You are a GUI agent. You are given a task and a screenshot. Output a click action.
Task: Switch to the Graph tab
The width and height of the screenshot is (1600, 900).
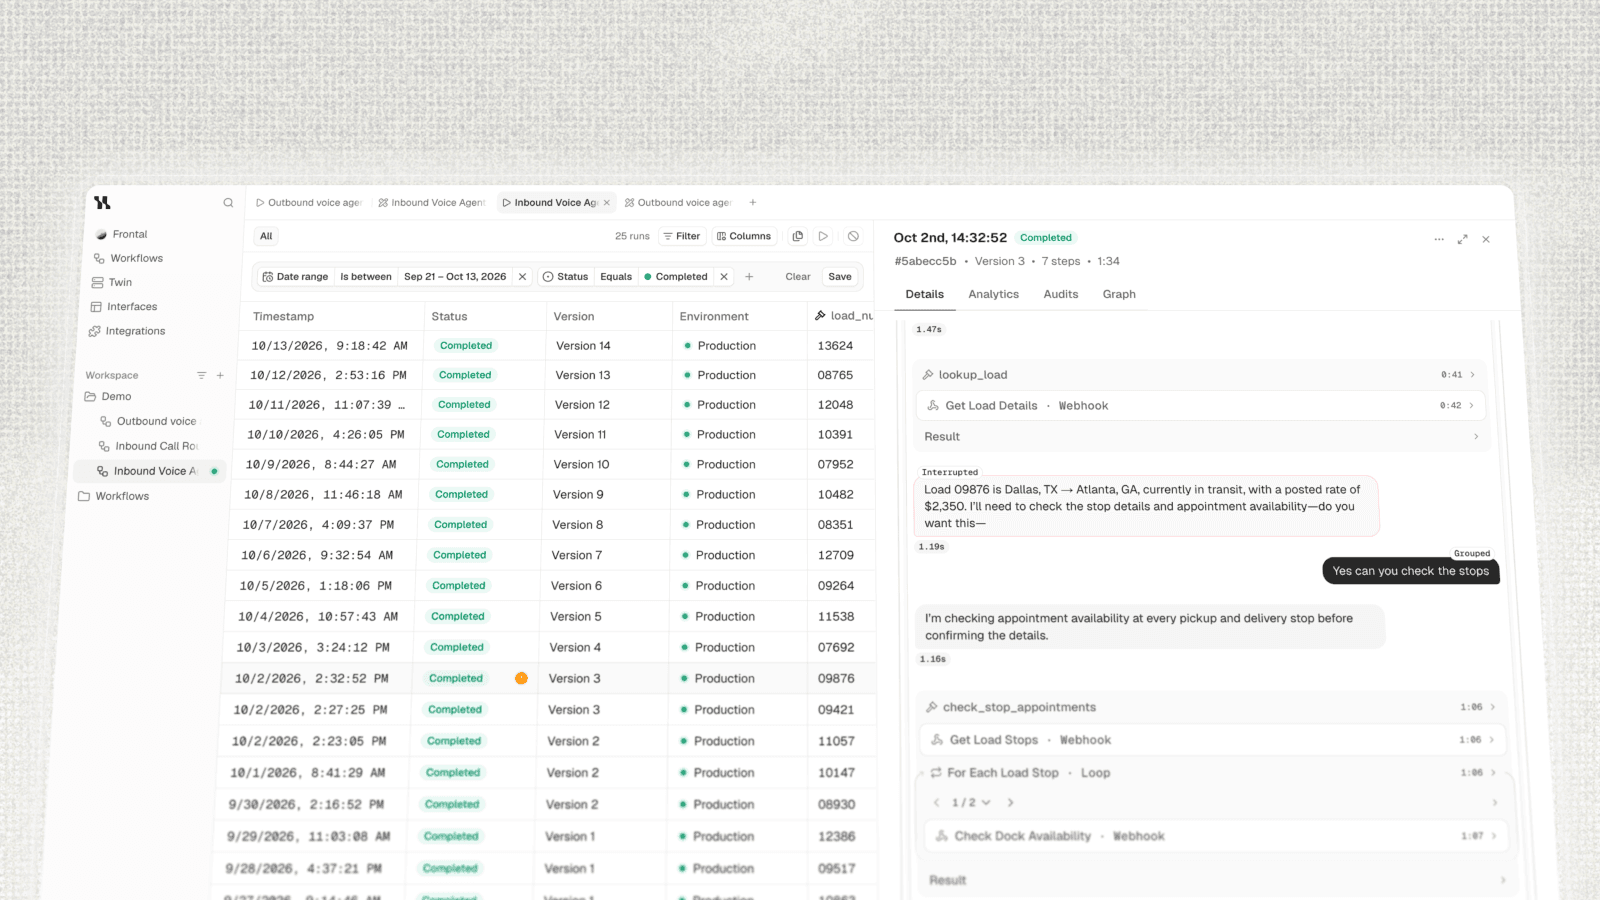[x=1119, y=294]
